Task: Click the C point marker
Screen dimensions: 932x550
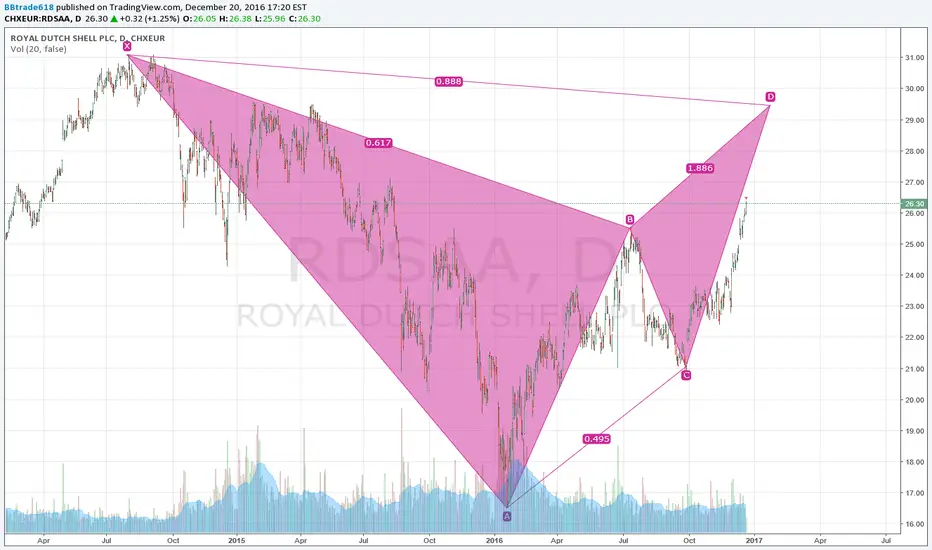Action: click(686, 375)
